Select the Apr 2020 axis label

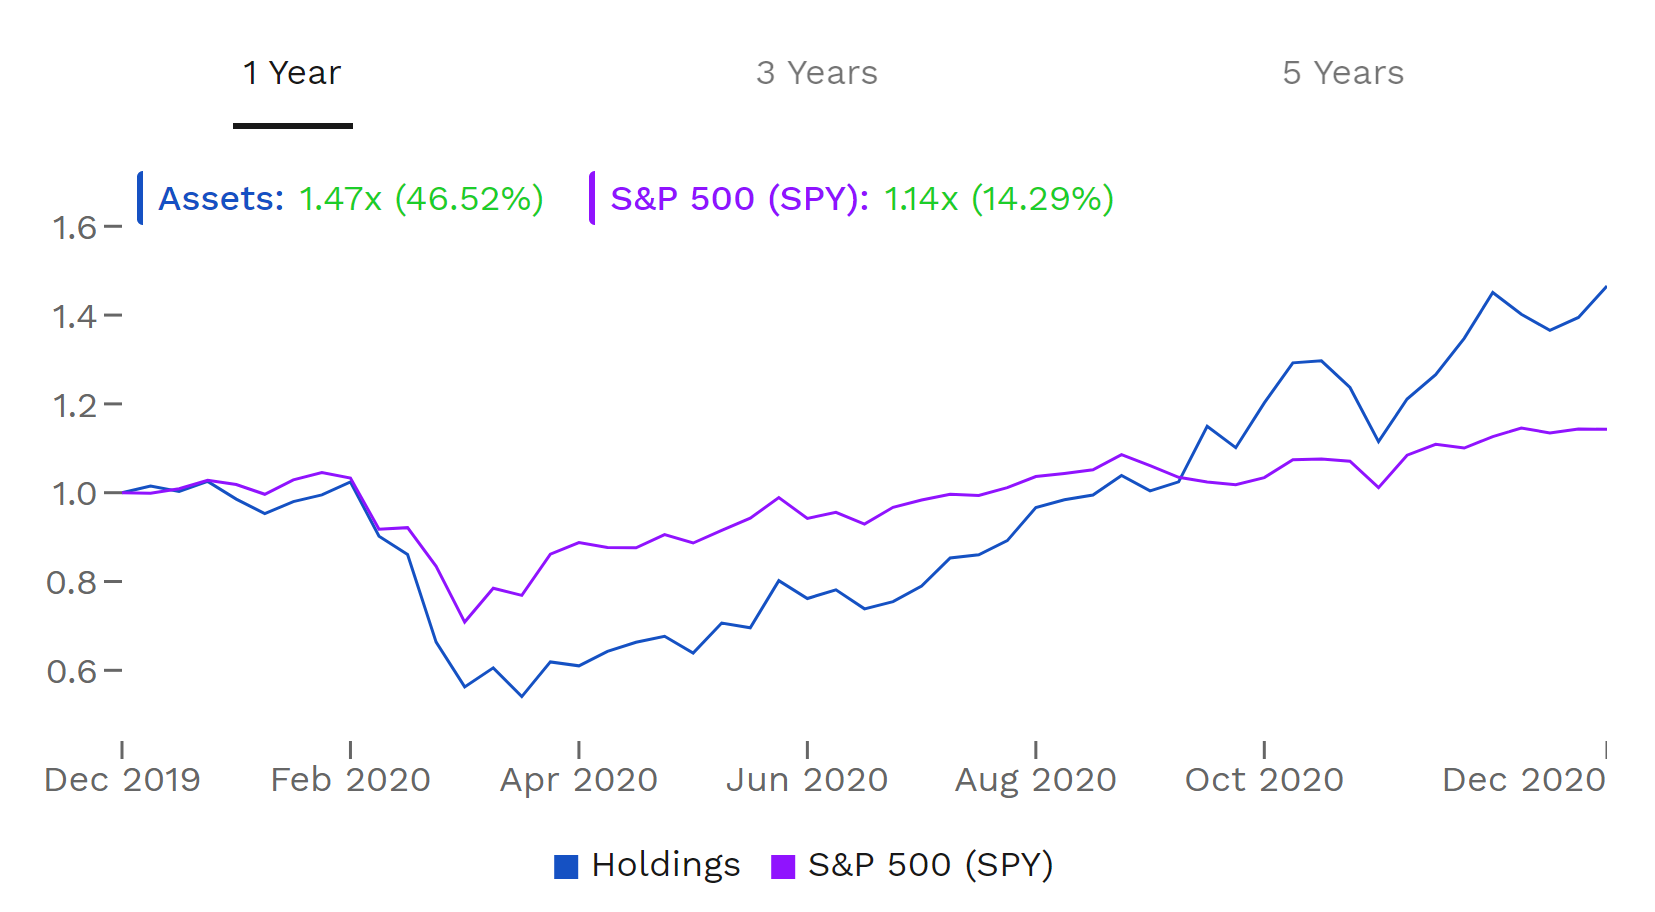coord(579,780)
